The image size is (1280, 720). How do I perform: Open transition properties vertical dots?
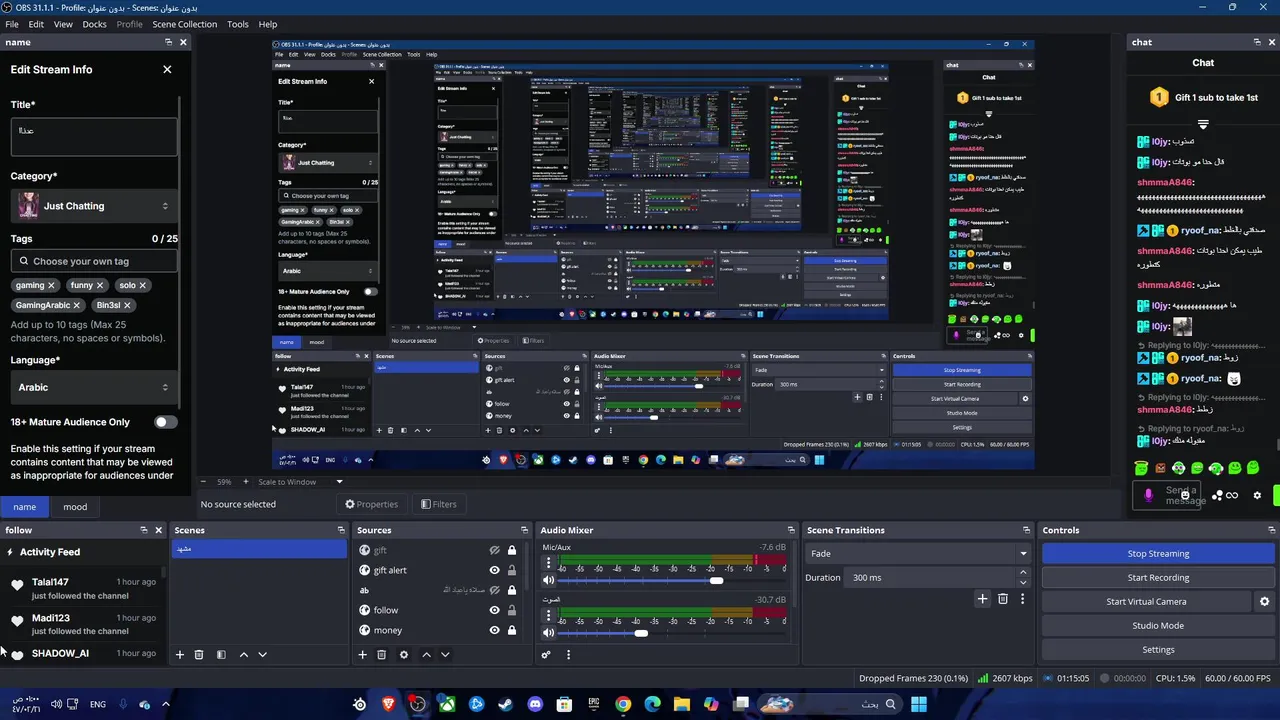1022,599
